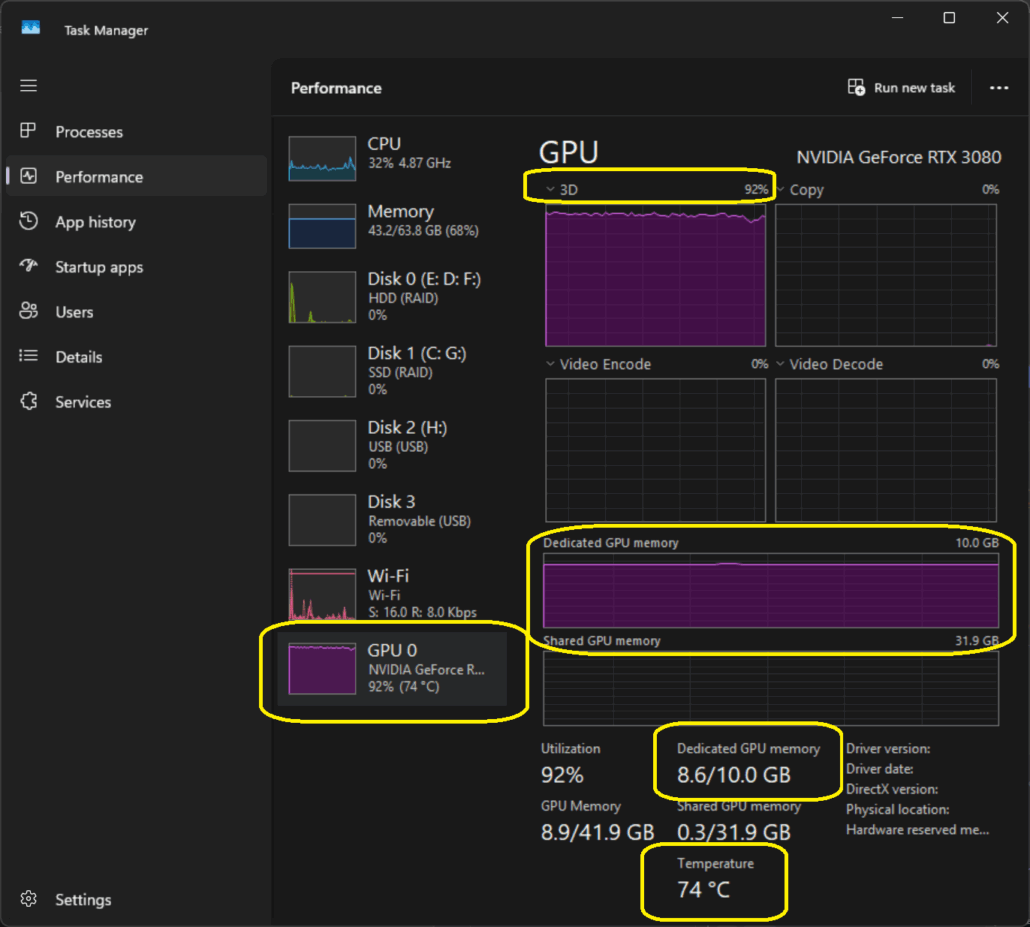This screenshot has width=1030, height=927.
Task: Click the Copy engine graph
Action: 886,275
